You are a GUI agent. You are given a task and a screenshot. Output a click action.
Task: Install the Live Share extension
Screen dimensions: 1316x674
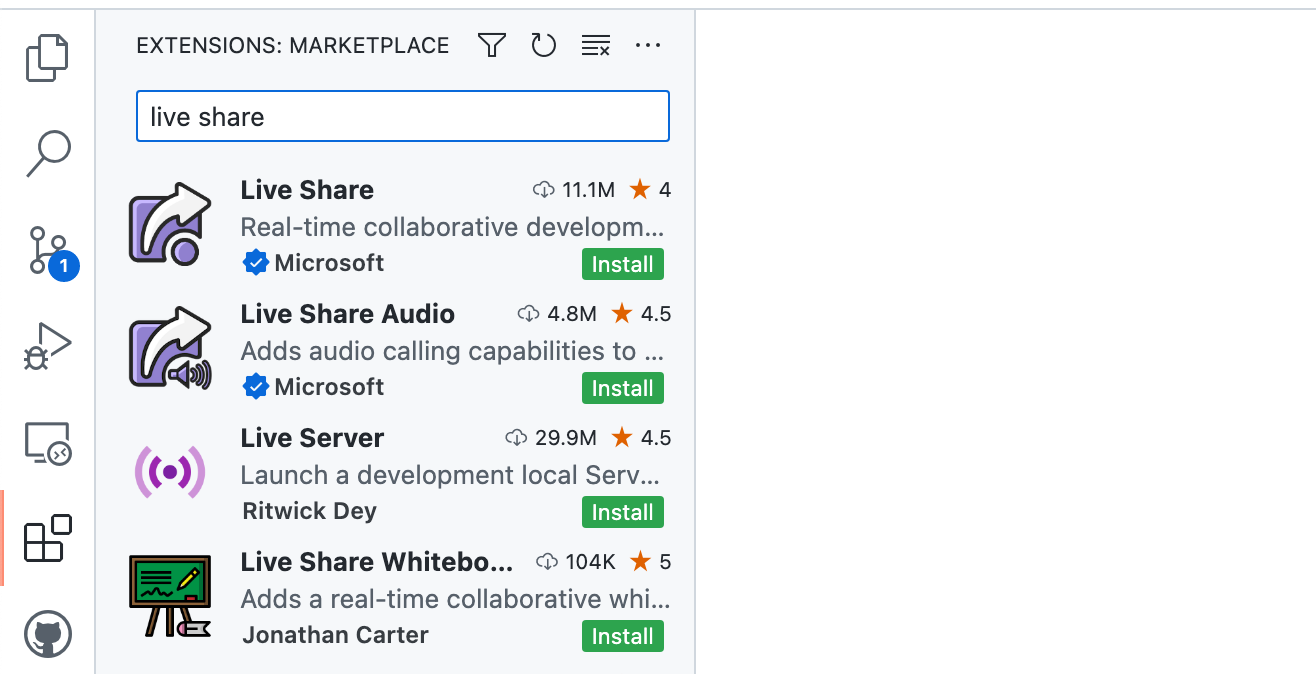pyautogui.click(x=622, y=264)
